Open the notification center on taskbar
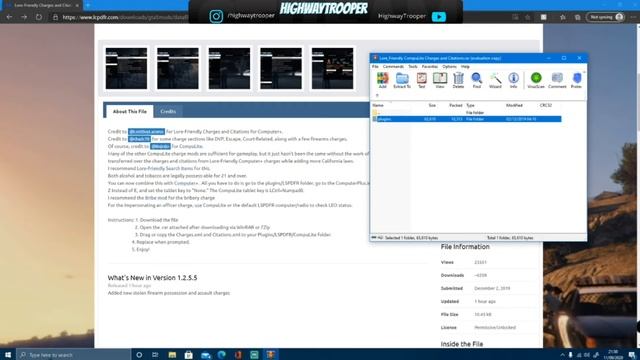This screenshot has width=640, height=360. 632,355
